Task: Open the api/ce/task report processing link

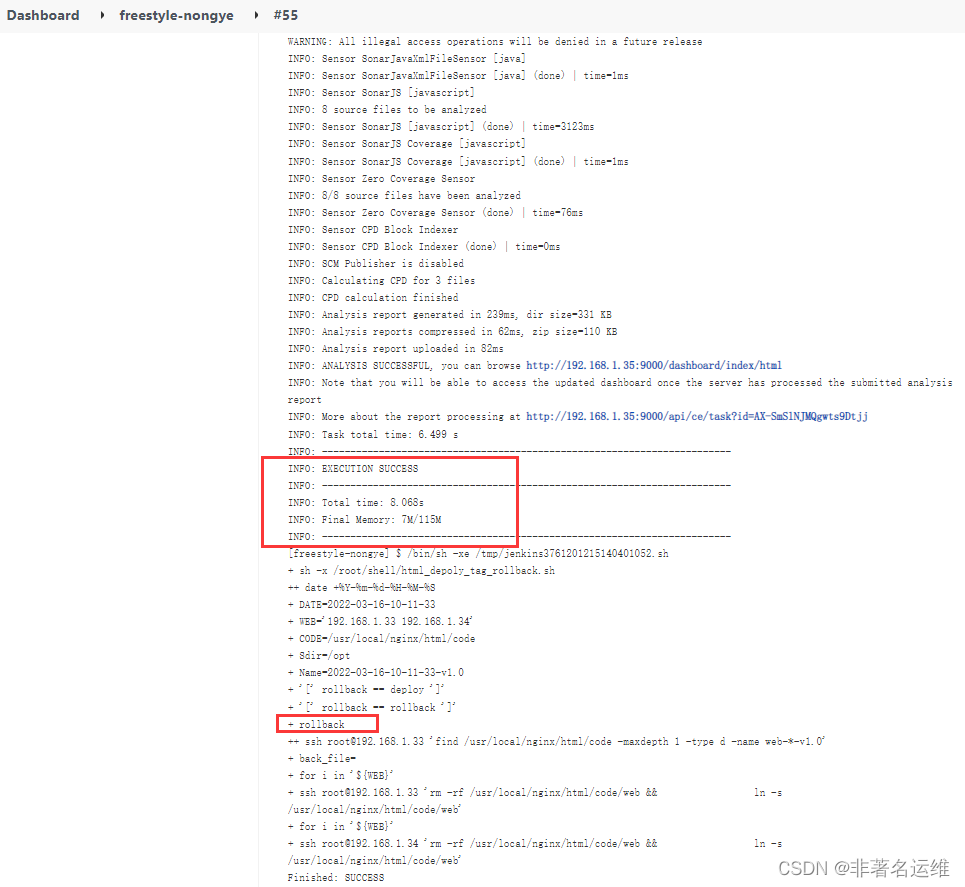Action: point(697,417)
